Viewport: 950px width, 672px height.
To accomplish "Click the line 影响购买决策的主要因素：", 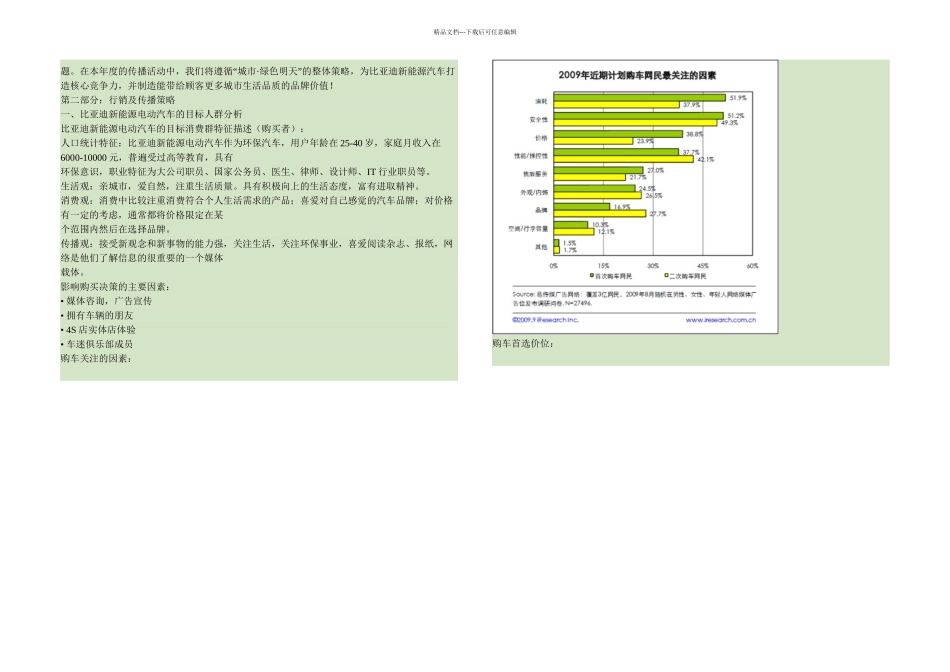I will click(x=116, y=287).
